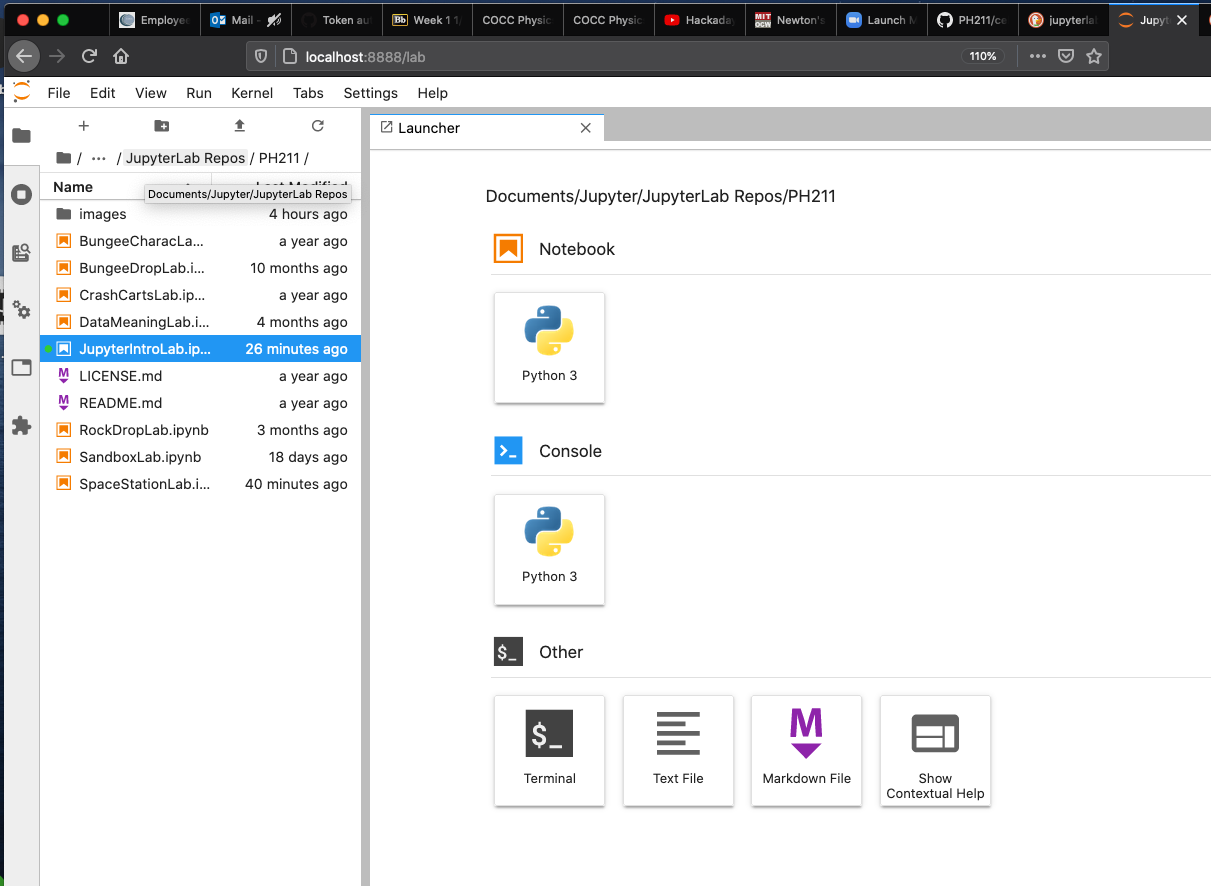1211x886 pixels.
Task: Open the images folder
Action: pos(103,214)
